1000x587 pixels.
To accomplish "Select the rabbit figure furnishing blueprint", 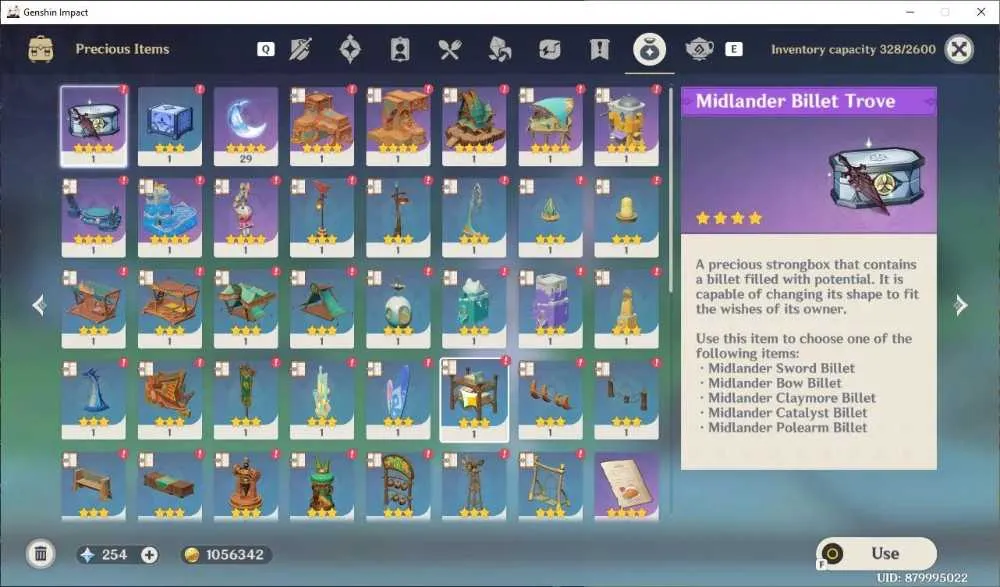I will tap(246, 218).
